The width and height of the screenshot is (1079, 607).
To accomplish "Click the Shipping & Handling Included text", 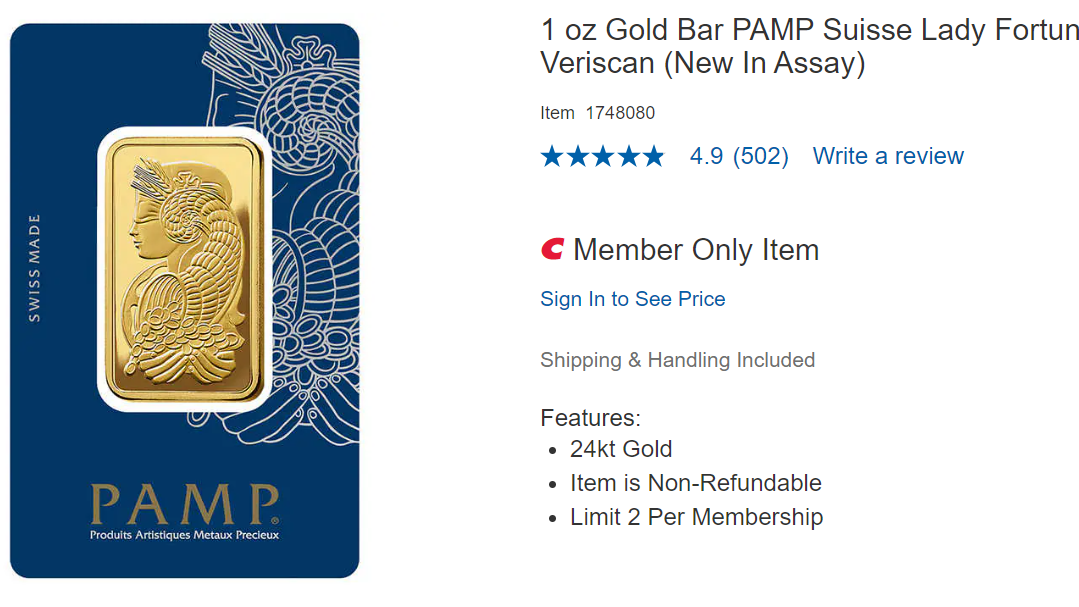I will click(x=677, y=360).
